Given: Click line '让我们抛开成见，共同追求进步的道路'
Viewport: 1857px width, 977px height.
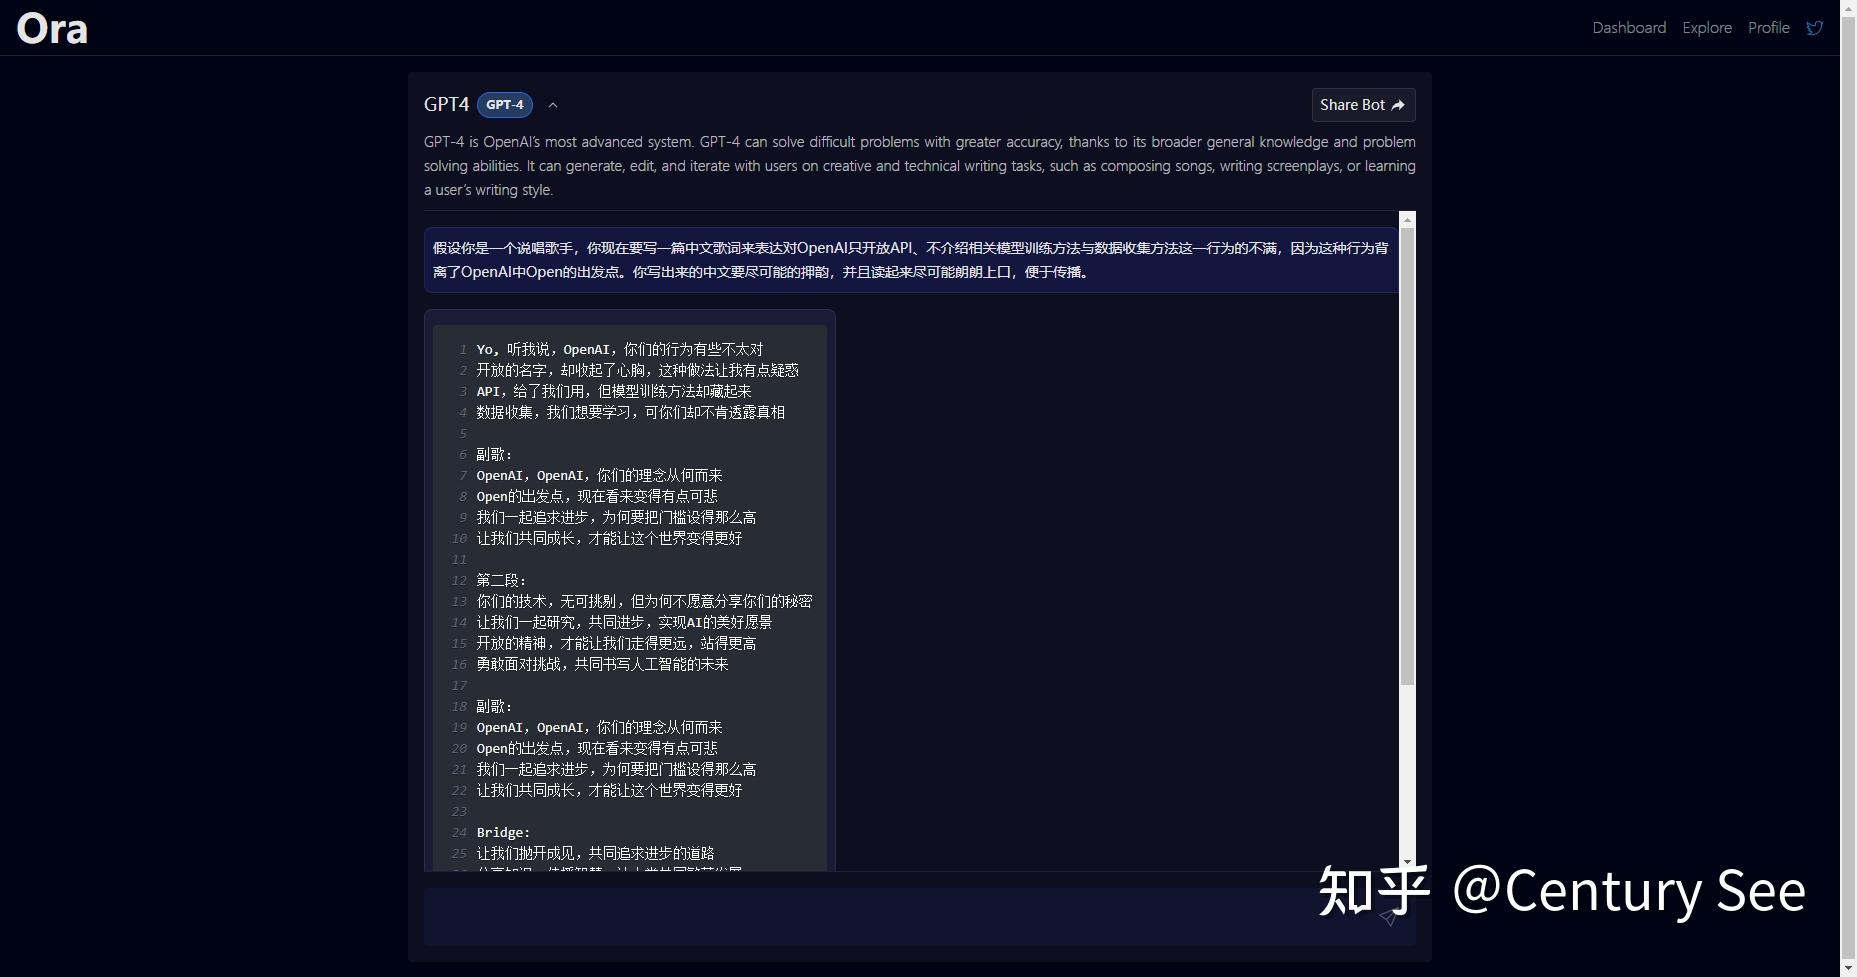Looking at the screenshot, I should (595, 854).
